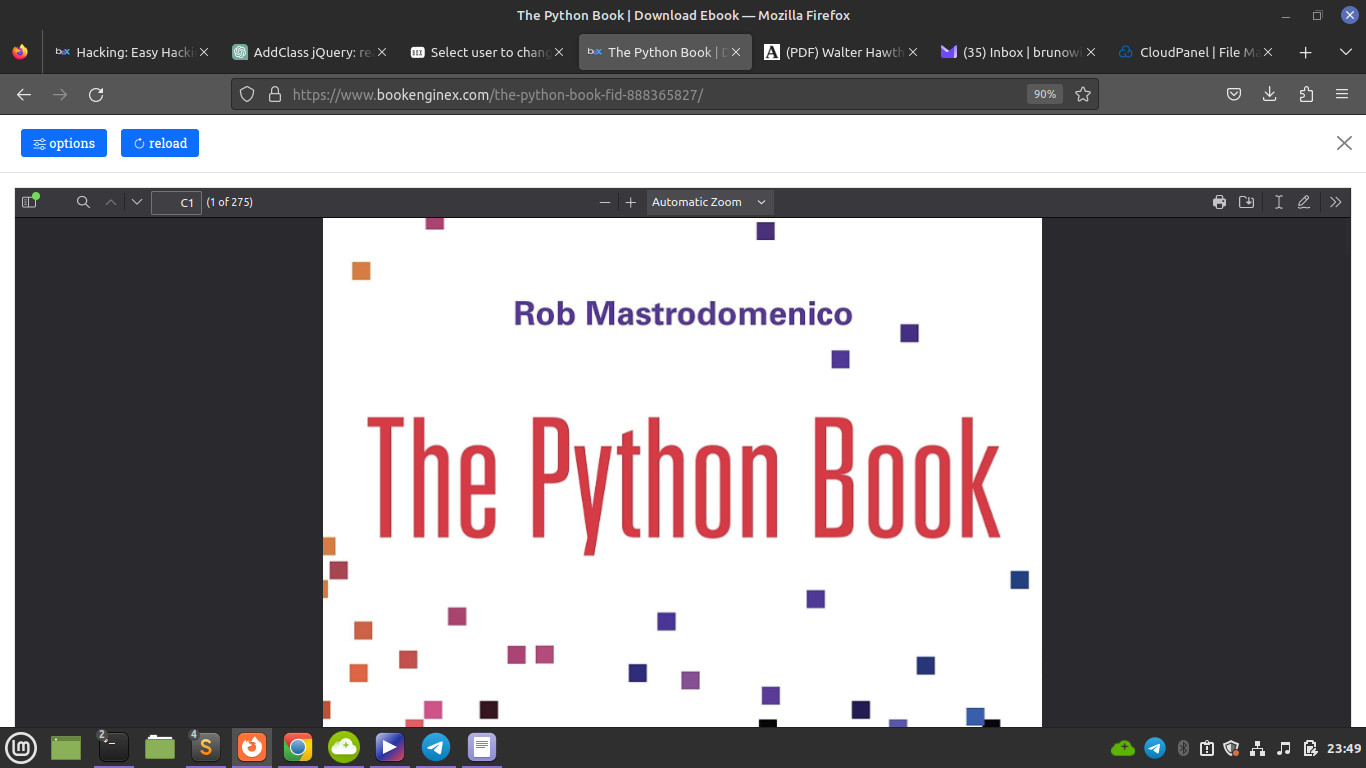Screen dimensions: 1366x768
Task: Save the PDF using download icon
Action: tap(1246, 202)
